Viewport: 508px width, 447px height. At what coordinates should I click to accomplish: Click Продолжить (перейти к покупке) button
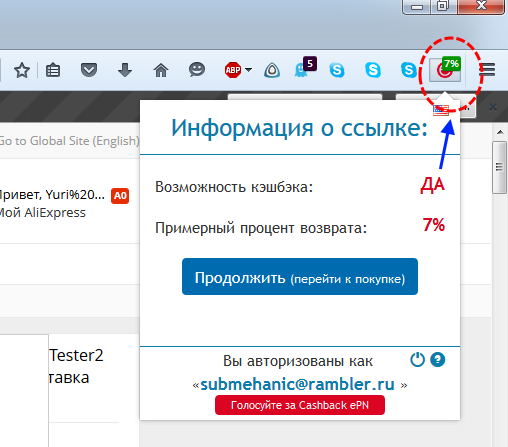point(300,276)
